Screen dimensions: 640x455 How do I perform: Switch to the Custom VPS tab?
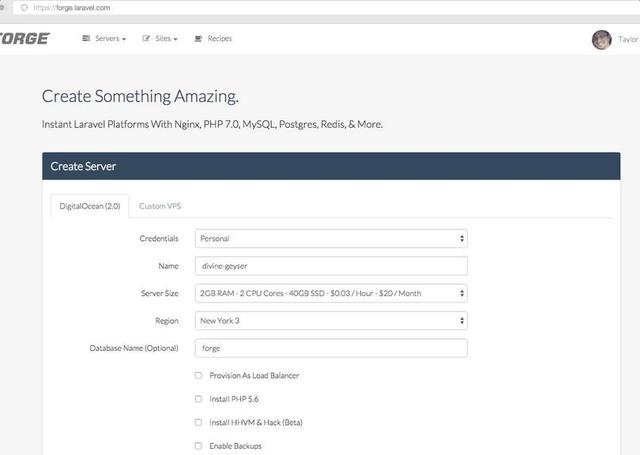(x=160, y=206)
